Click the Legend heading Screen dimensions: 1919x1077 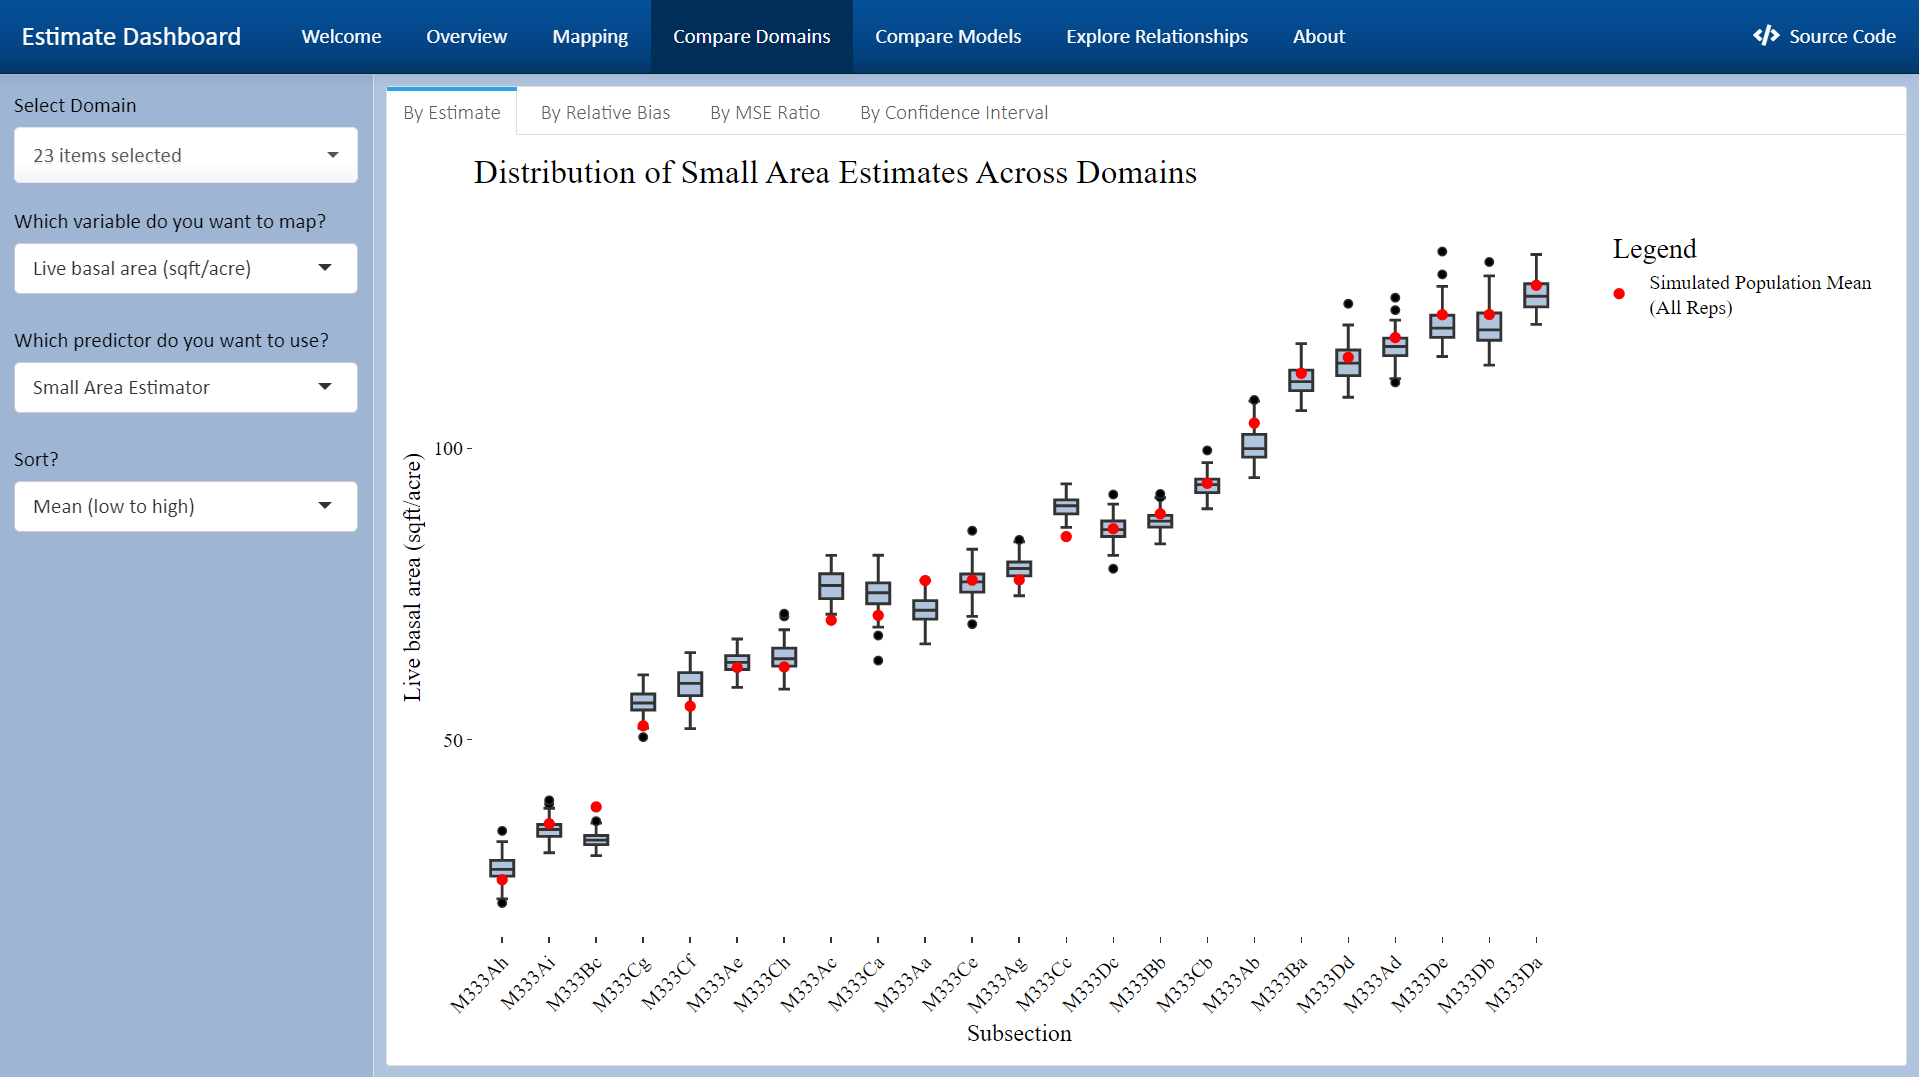pos(1654,248)
